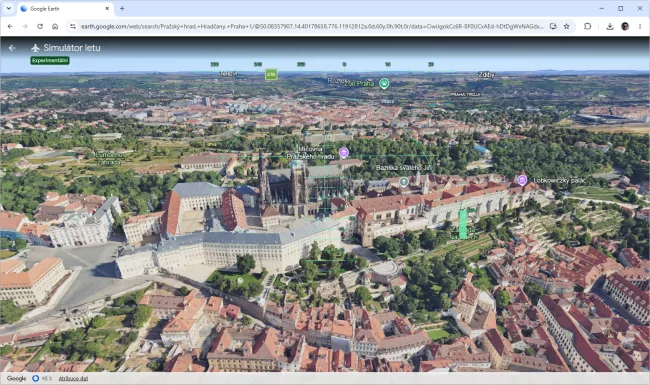This screenshot has width=650, height=385.
Task: Click the Praha-Troja district label
Action: tap(465, 94)
